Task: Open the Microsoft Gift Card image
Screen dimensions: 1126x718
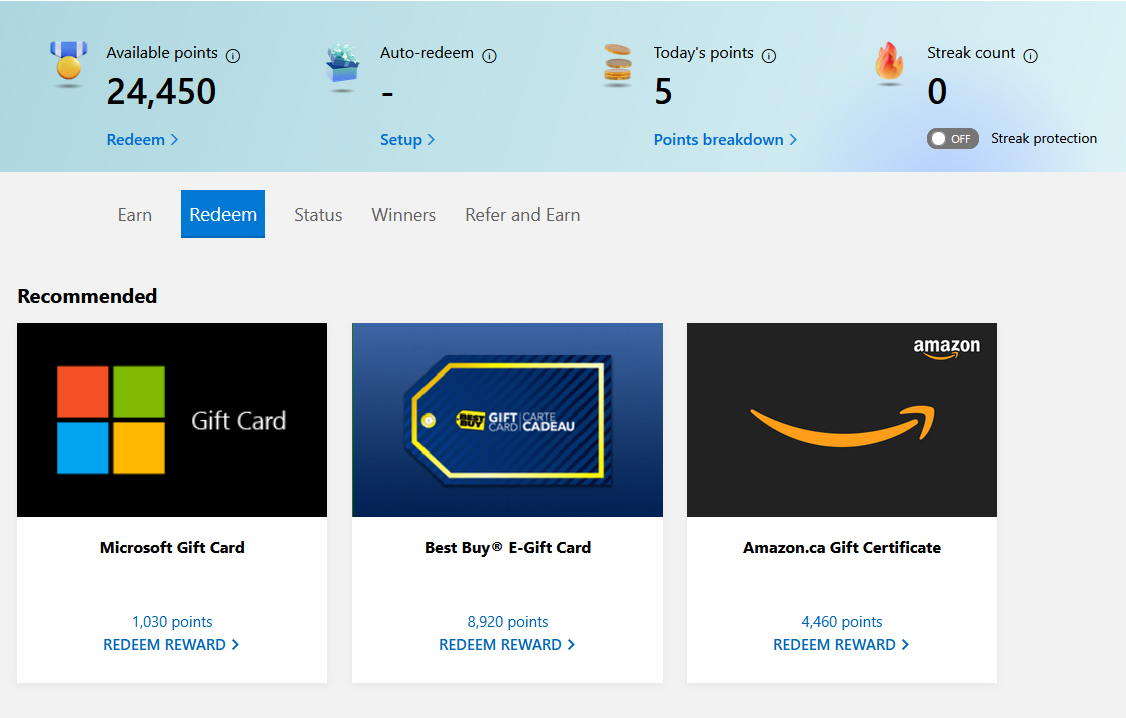Action: pyautogui.click(x=172, y=420)
